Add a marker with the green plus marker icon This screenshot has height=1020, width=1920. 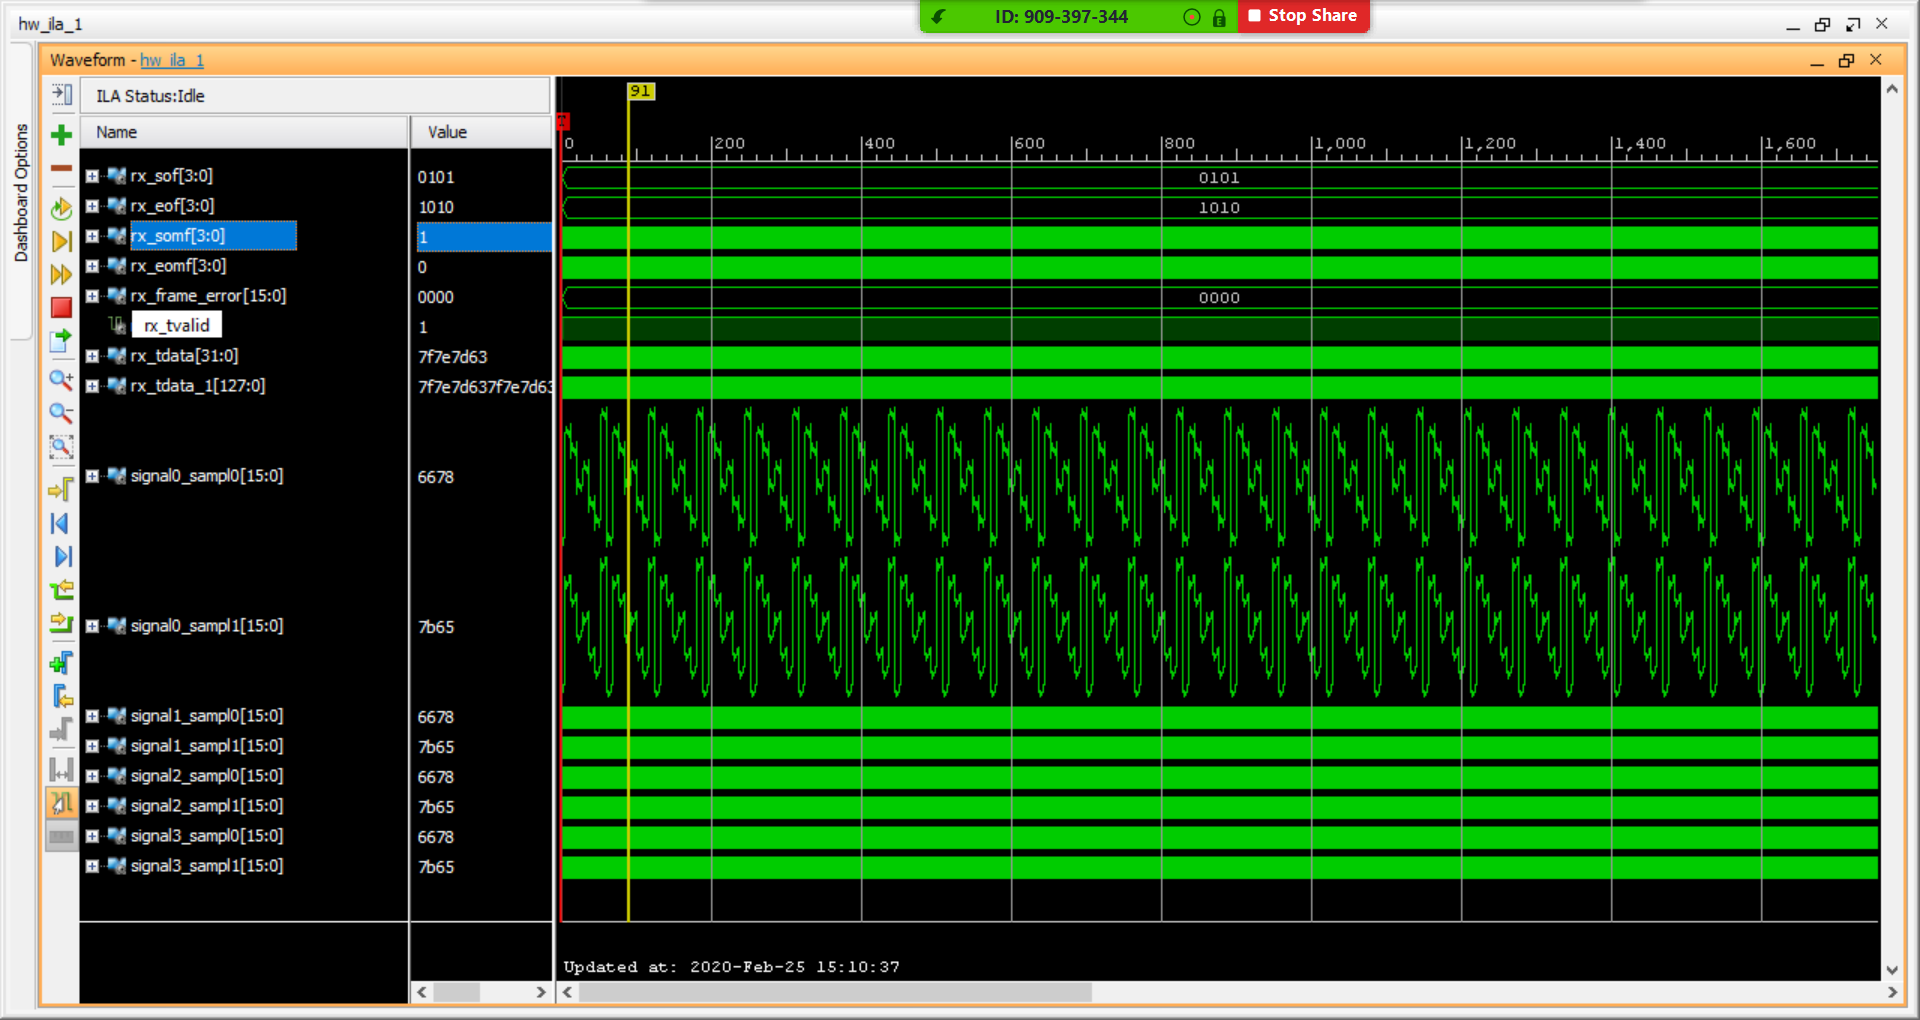61,663
